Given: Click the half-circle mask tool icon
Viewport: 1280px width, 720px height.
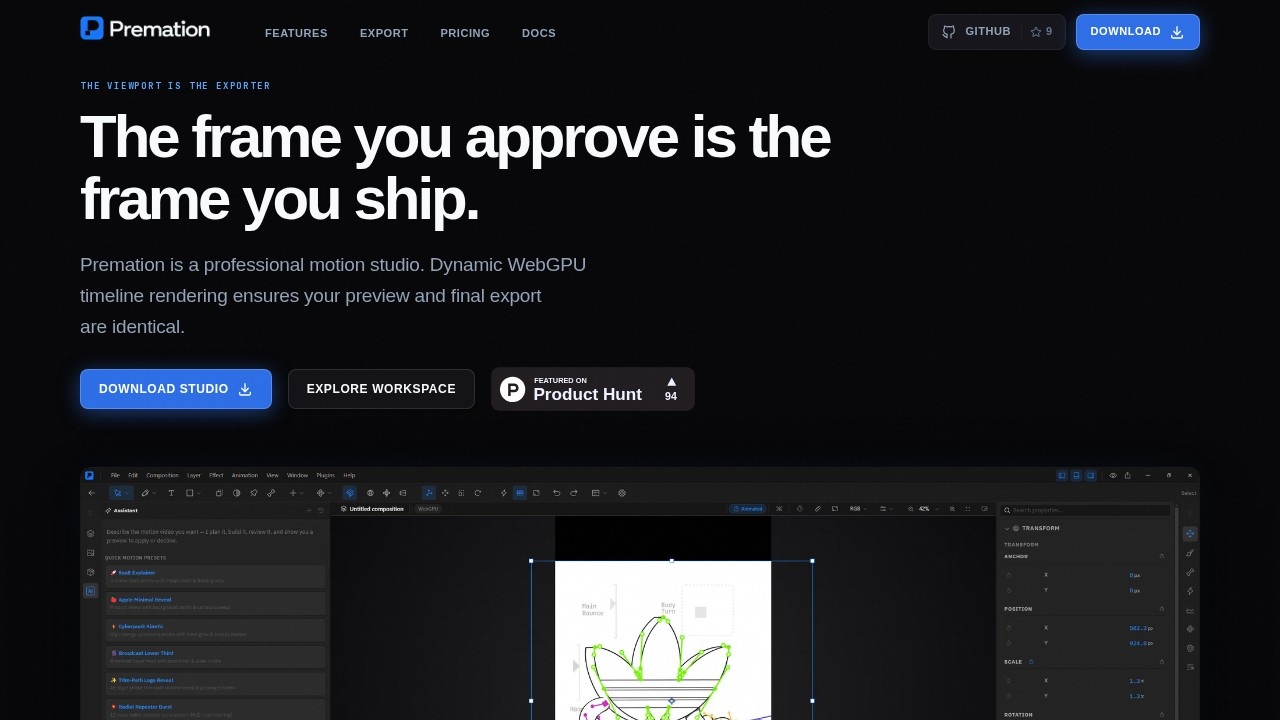Looking at the screenshot, I should (x=237, y=493).
